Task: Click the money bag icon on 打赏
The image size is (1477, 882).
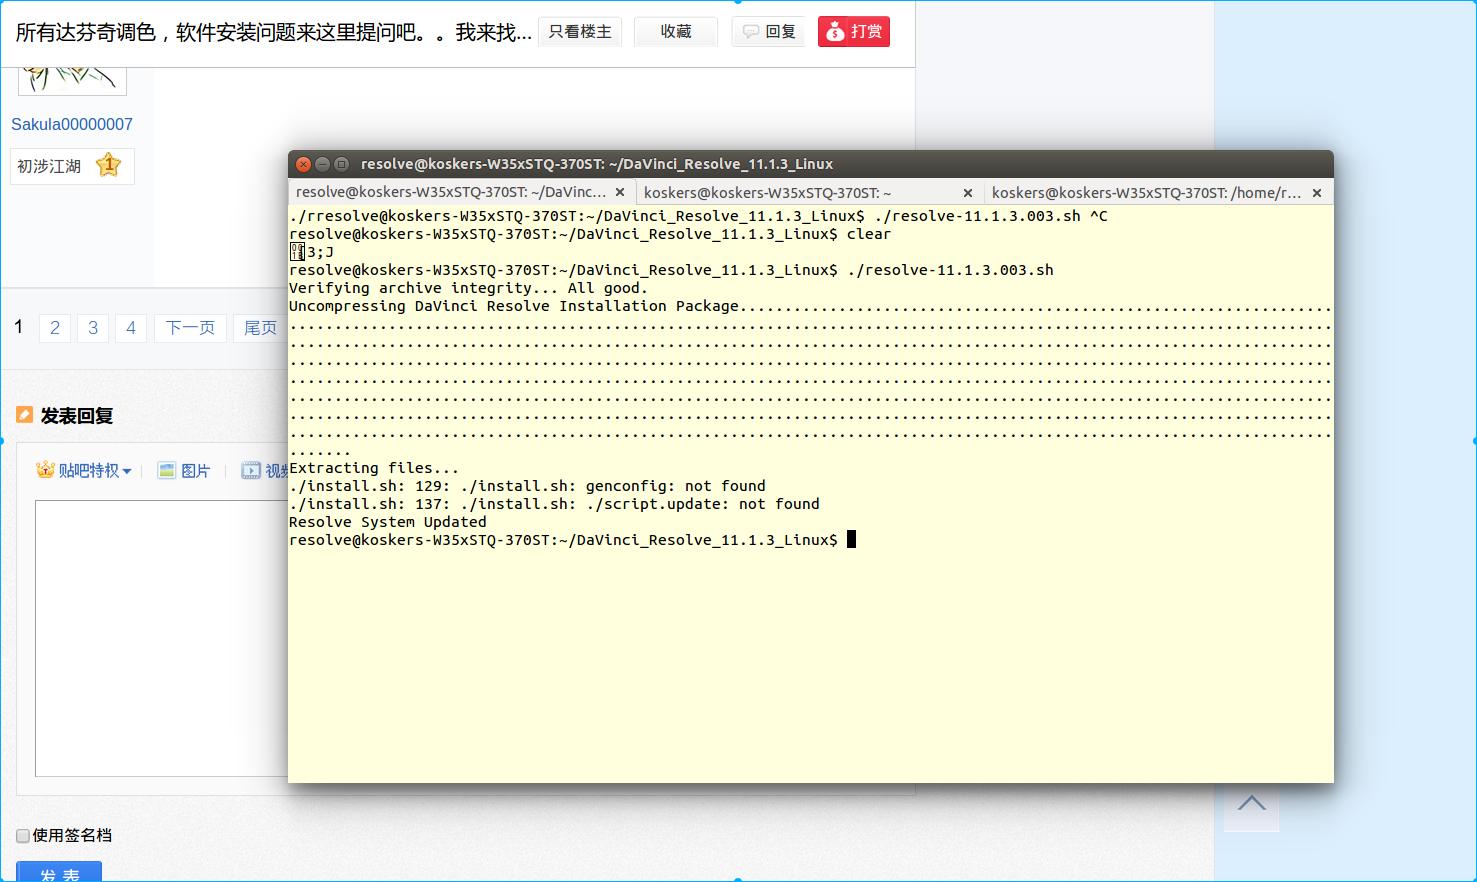Action: (x=836, y=32)
